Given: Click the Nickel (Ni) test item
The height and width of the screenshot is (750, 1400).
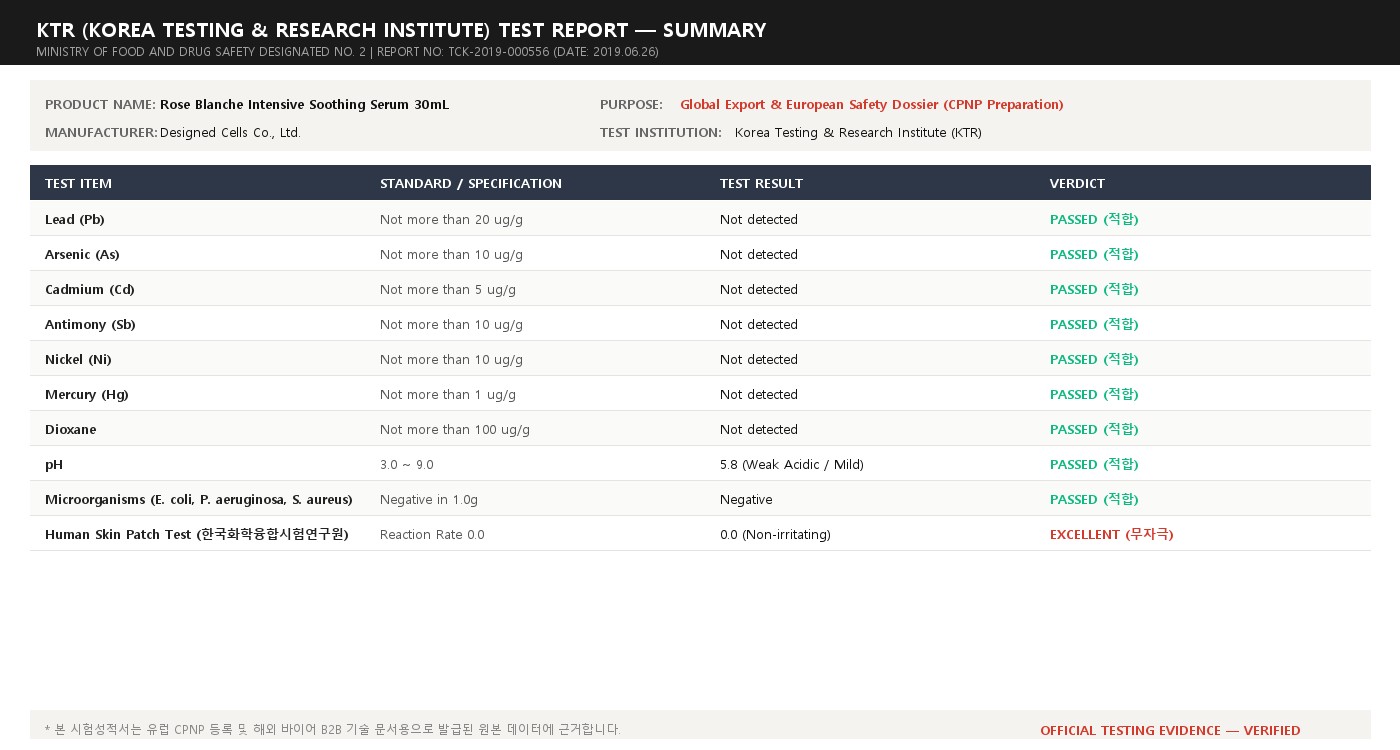Looking at the screenshot, I should click(78, 359).
